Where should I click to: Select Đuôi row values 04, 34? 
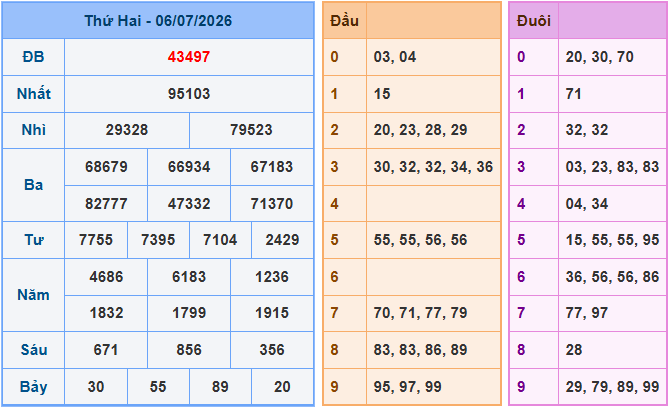coord(587,203)
